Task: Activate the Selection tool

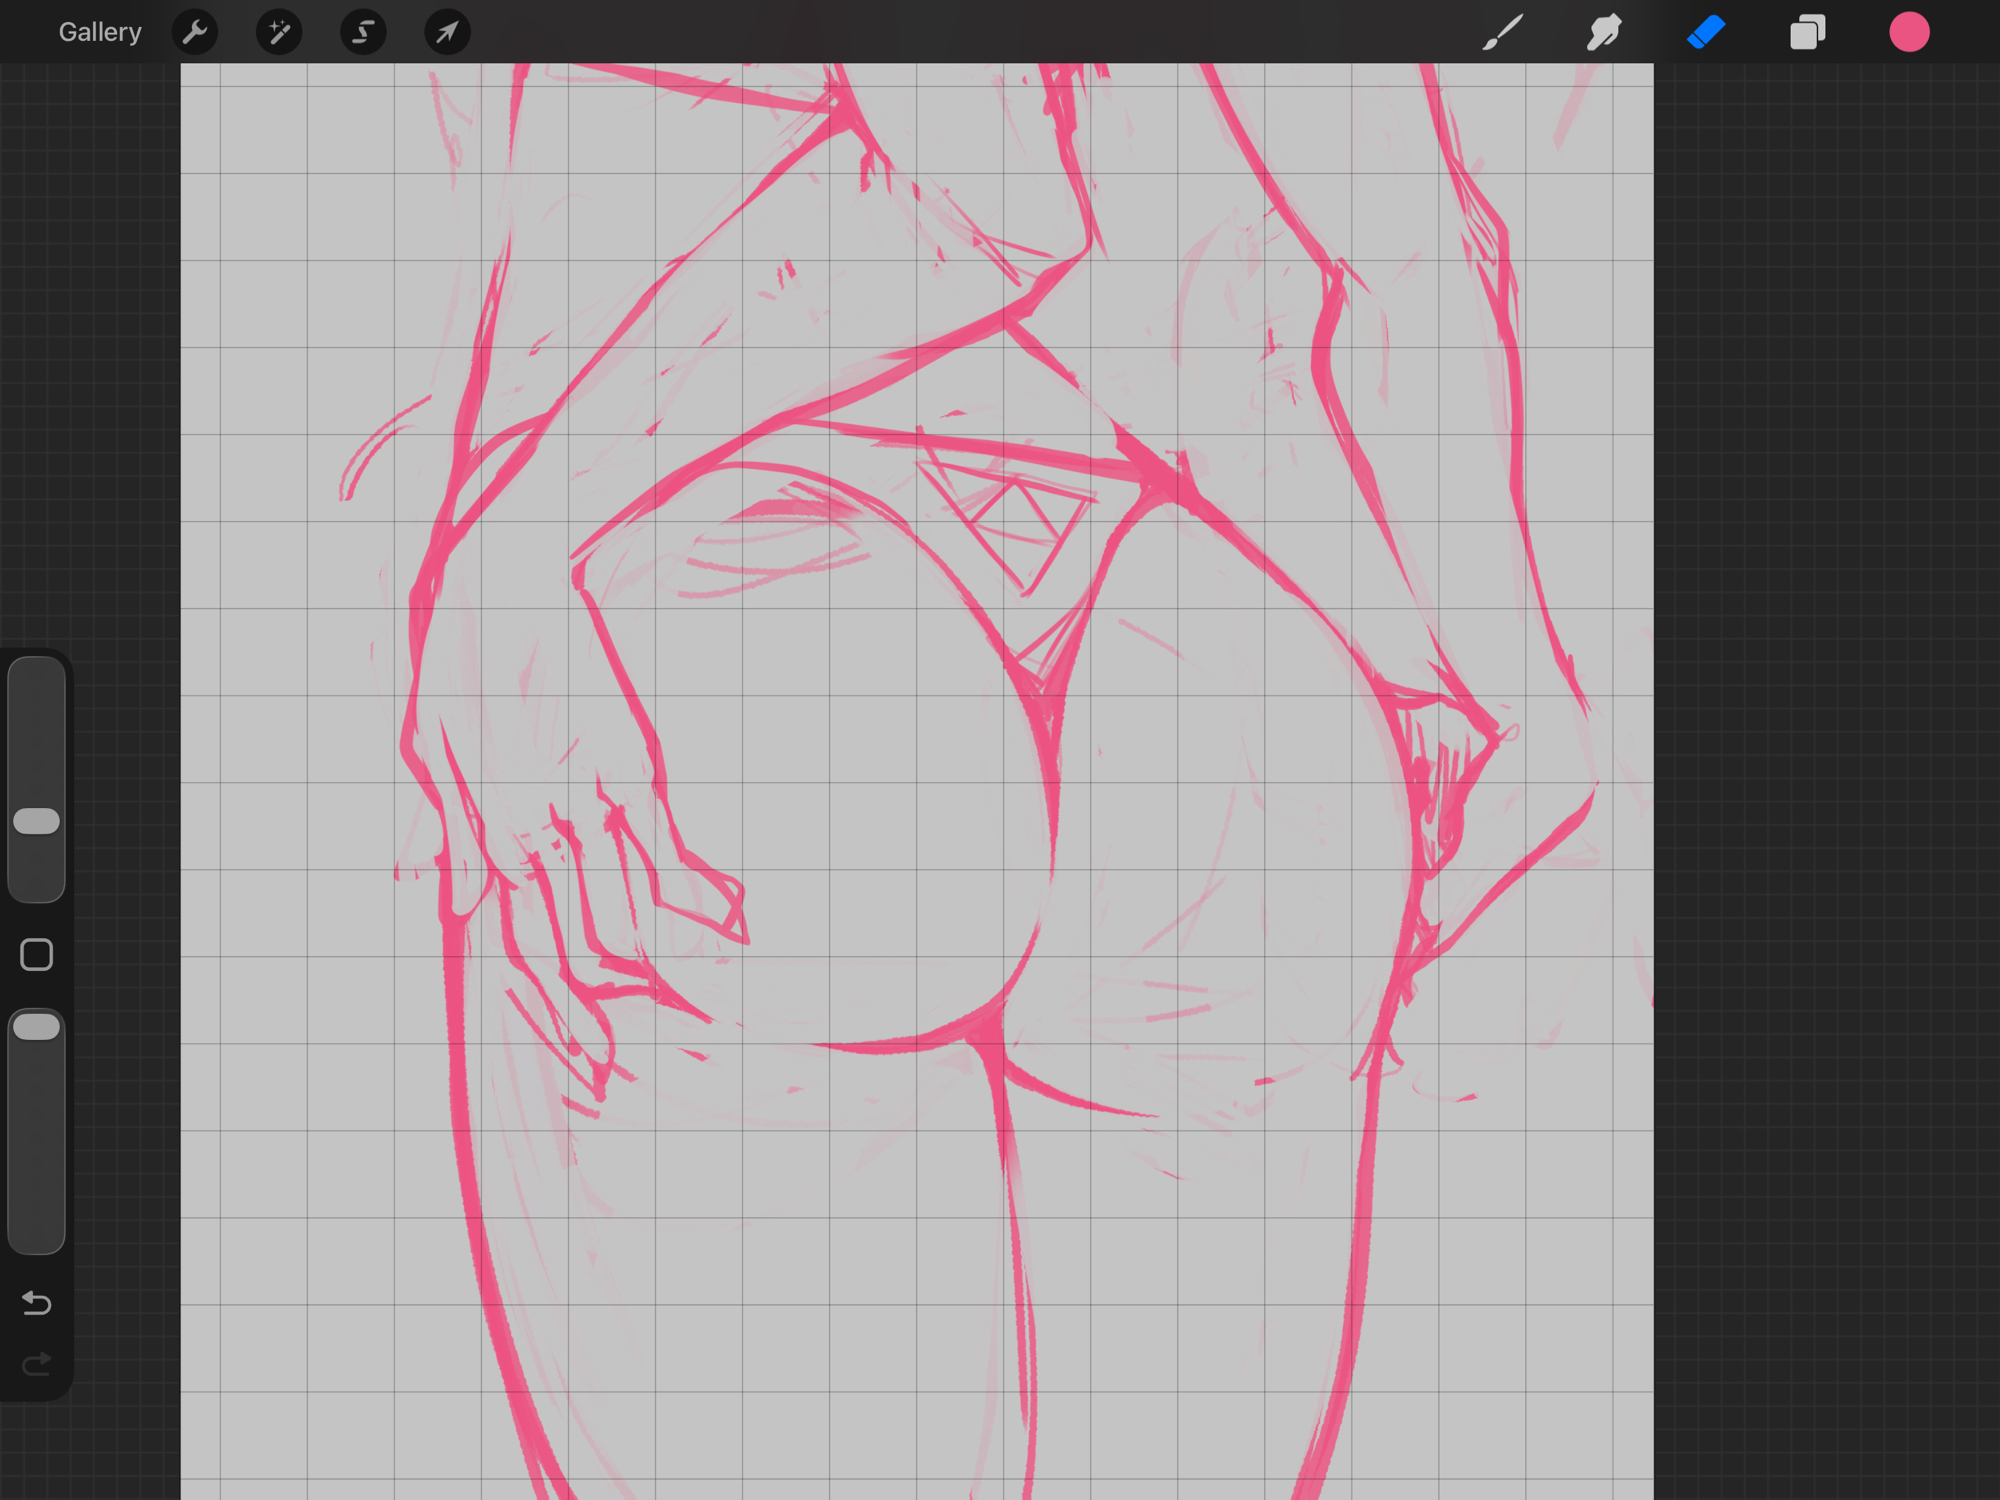Action: click(363, 32)
